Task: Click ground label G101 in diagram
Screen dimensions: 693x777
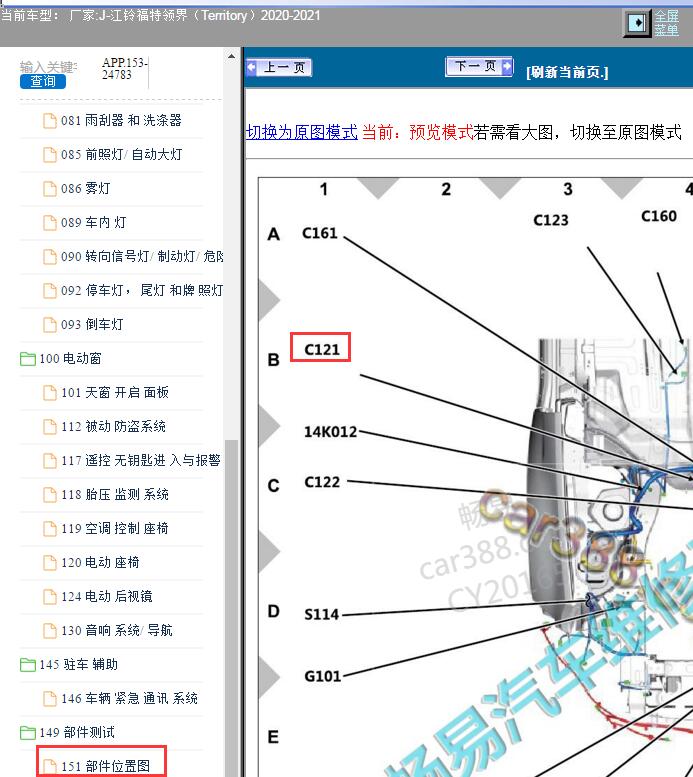Action: [x=323, y=676]
